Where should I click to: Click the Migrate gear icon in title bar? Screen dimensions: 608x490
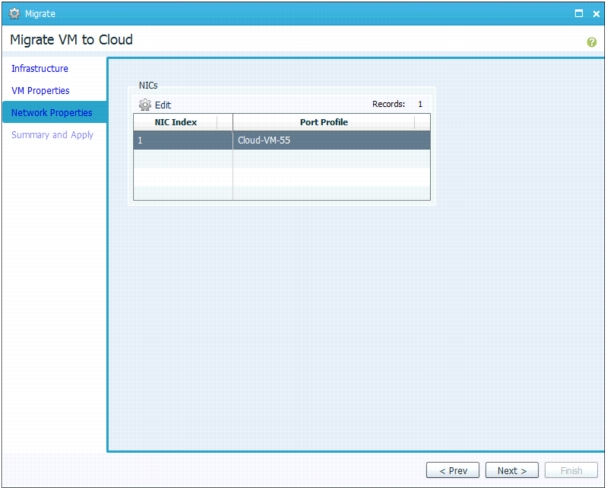14,14
